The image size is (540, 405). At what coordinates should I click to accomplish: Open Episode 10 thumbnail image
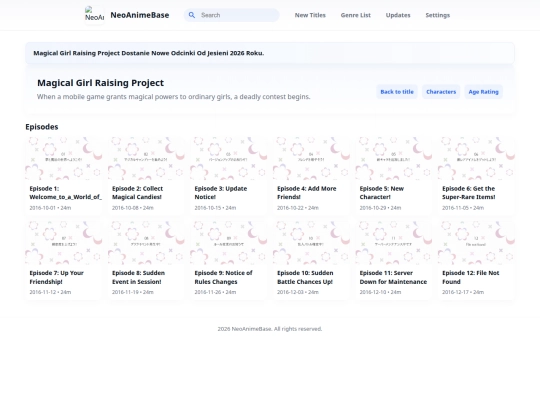(x=311, y=243)
